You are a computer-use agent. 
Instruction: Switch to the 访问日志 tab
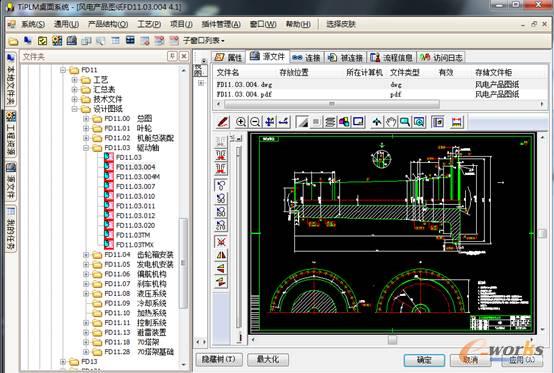(441, 58)
